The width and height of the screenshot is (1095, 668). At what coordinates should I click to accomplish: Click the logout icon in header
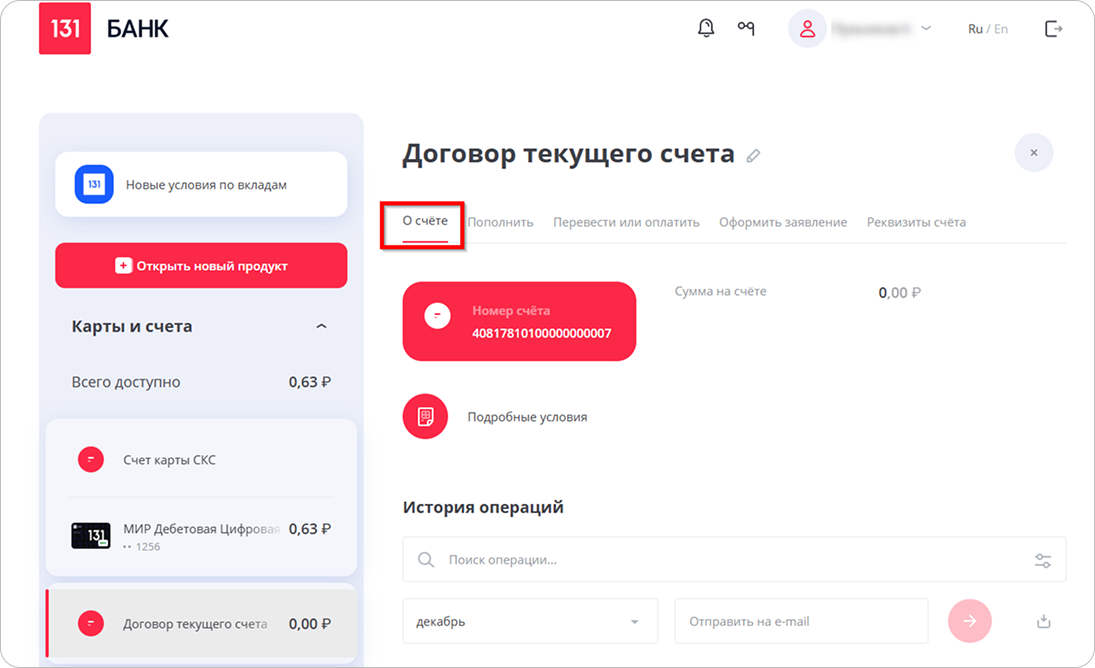(1053, 28)
